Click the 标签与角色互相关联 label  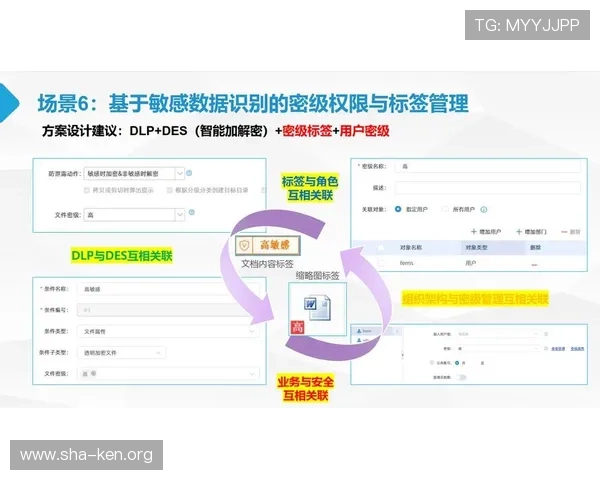pos(310,188)
